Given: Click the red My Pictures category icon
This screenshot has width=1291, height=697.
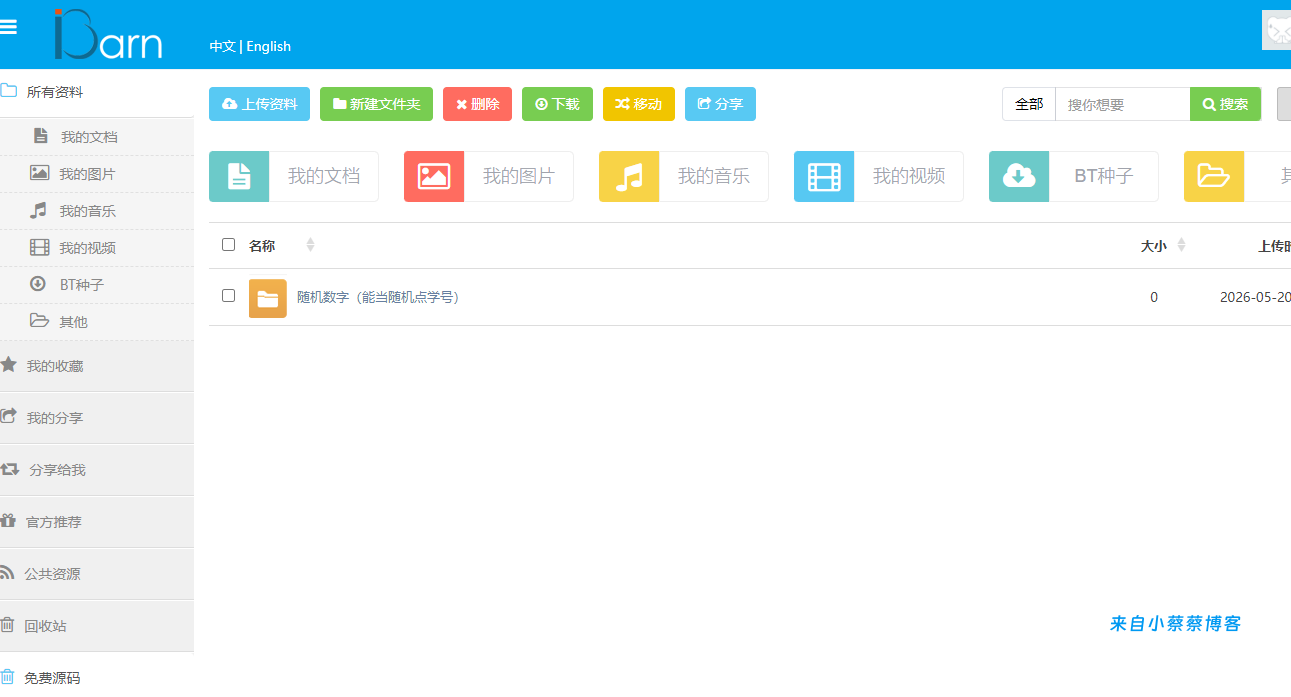Looking at the screenshot, I should coord(434,177).
